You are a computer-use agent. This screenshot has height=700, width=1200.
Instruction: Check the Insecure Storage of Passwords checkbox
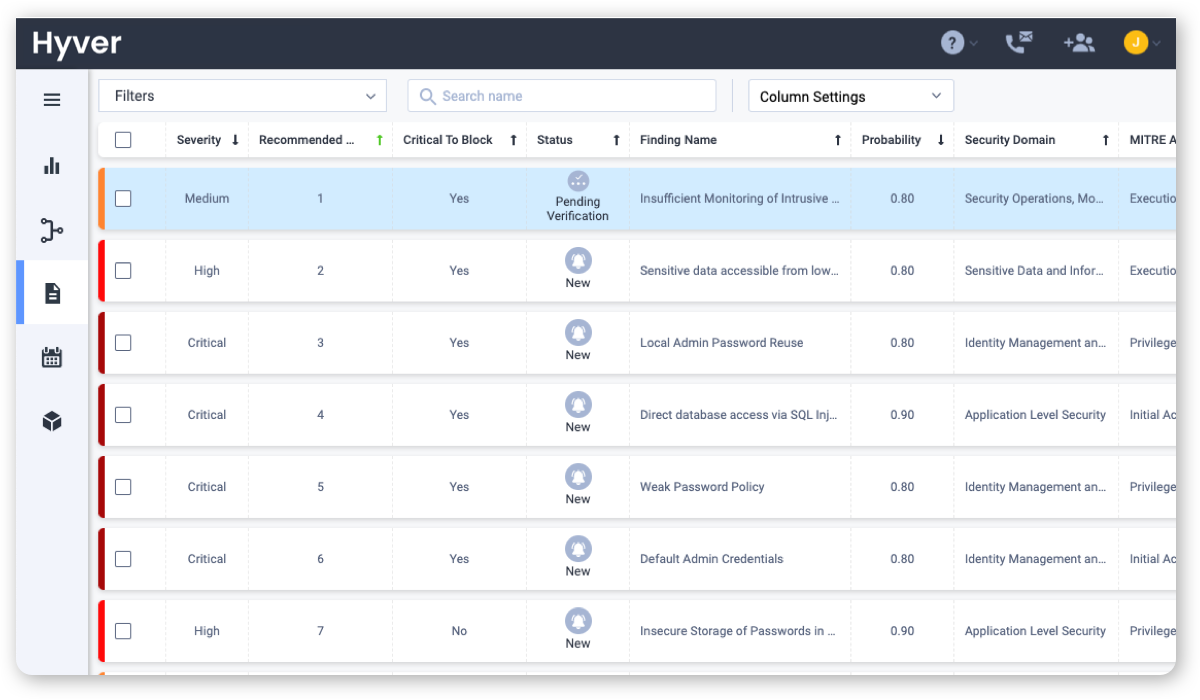pyautogui.click(x=123, y=631)
